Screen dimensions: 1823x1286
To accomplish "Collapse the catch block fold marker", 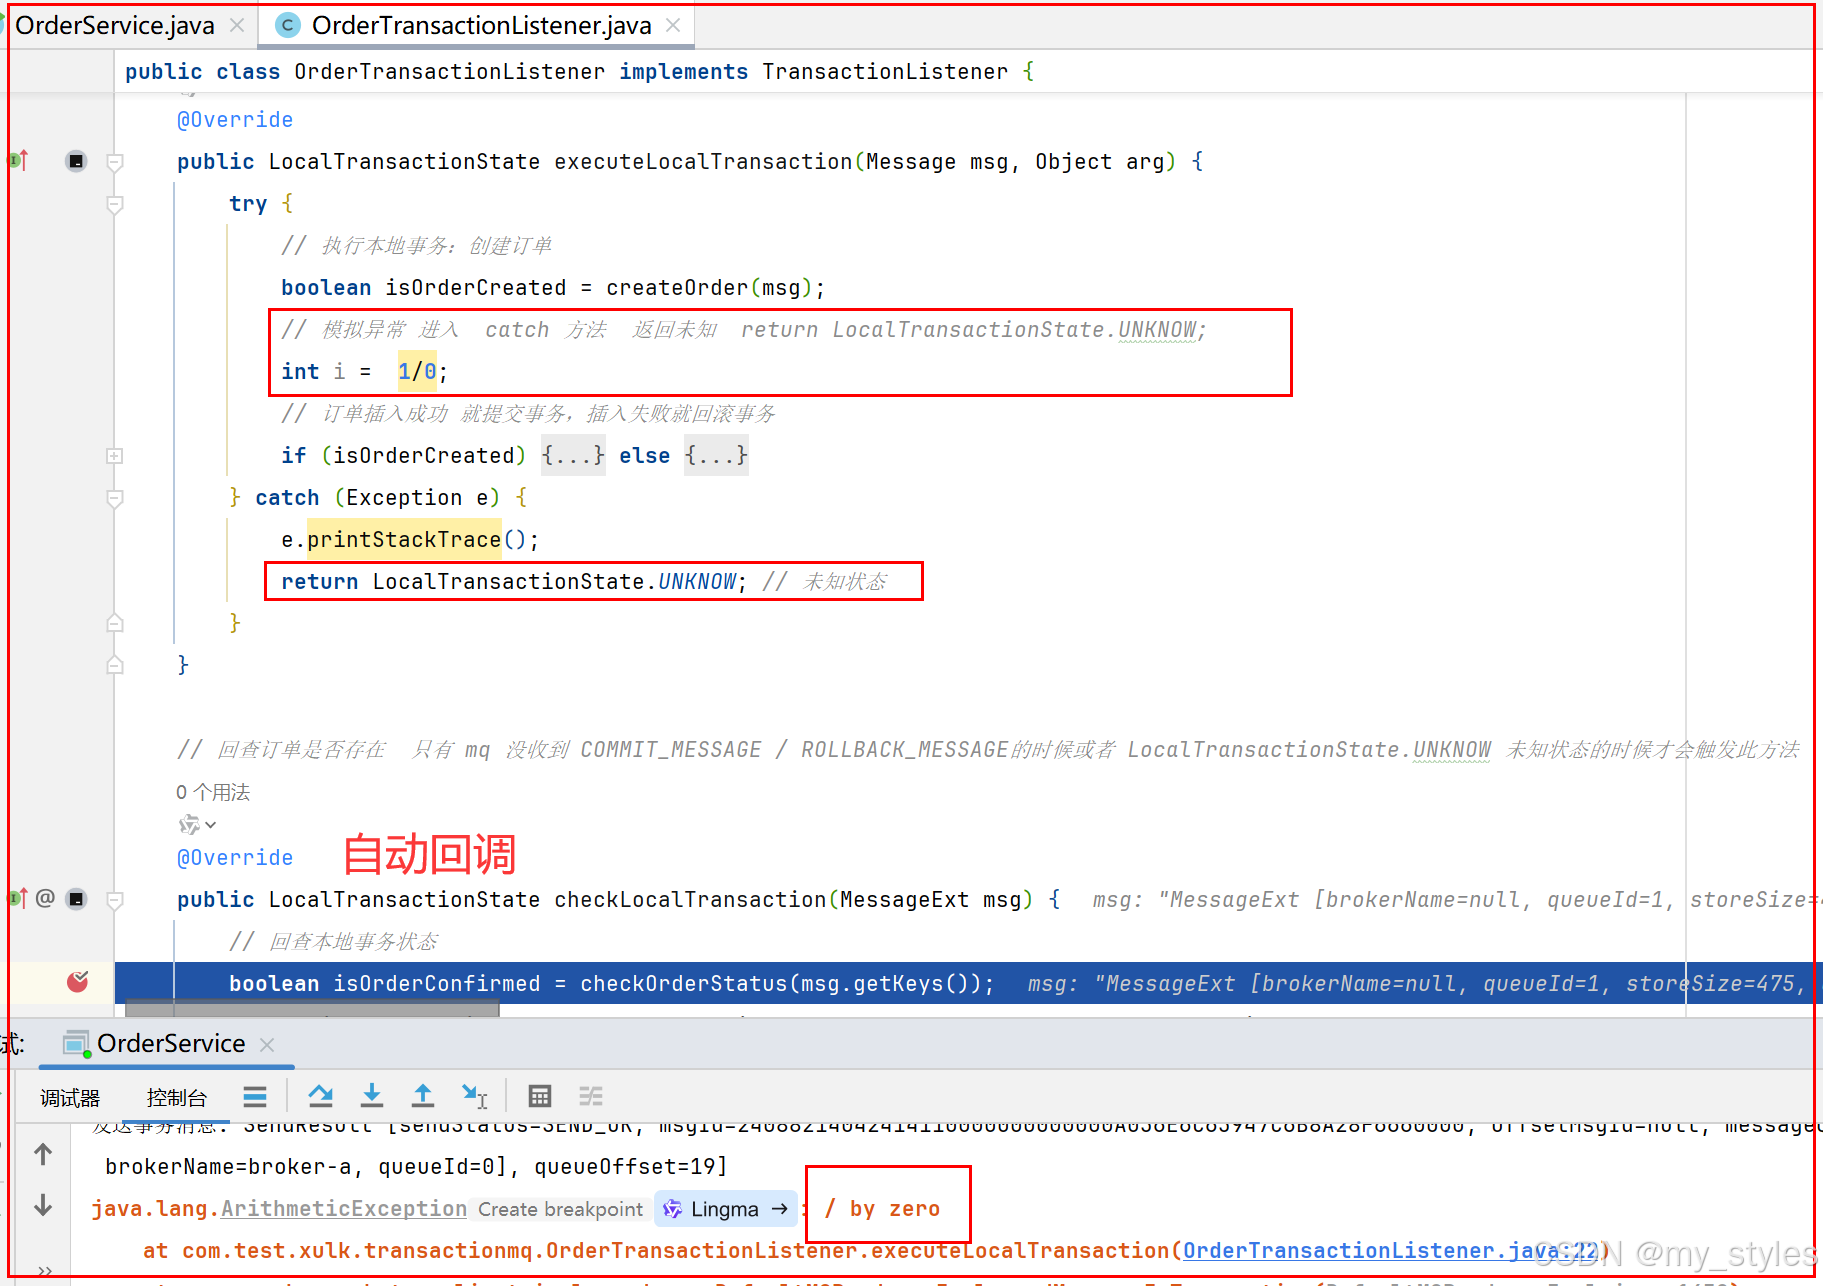I will coord(115,498).
